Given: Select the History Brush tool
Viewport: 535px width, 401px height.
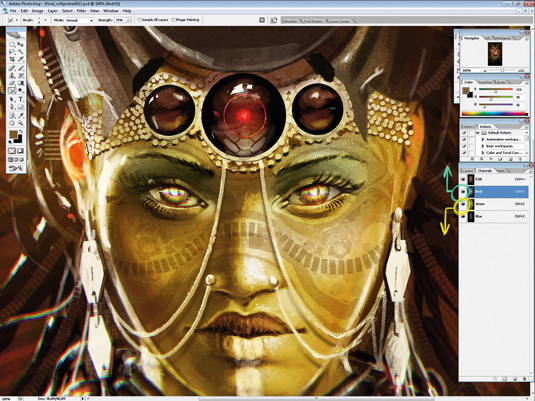Looking at the screenshot, I should click(x=20, y=76).
